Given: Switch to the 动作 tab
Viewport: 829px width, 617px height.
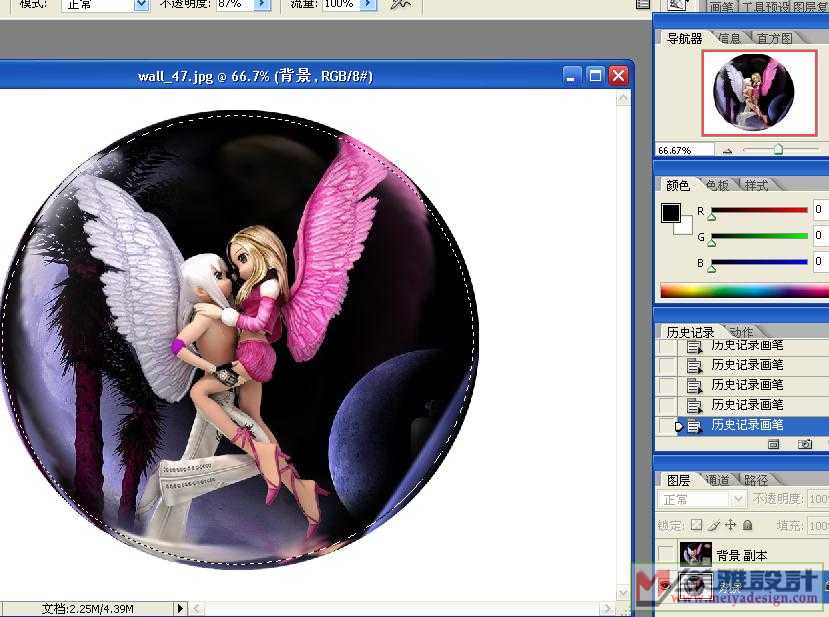Looking at the screenshot, I should [741, 332].
